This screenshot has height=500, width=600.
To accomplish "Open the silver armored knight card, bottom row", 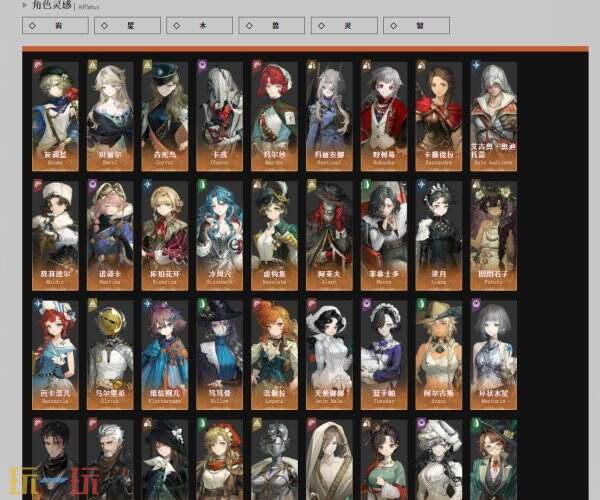I will (x=274, y=459).
